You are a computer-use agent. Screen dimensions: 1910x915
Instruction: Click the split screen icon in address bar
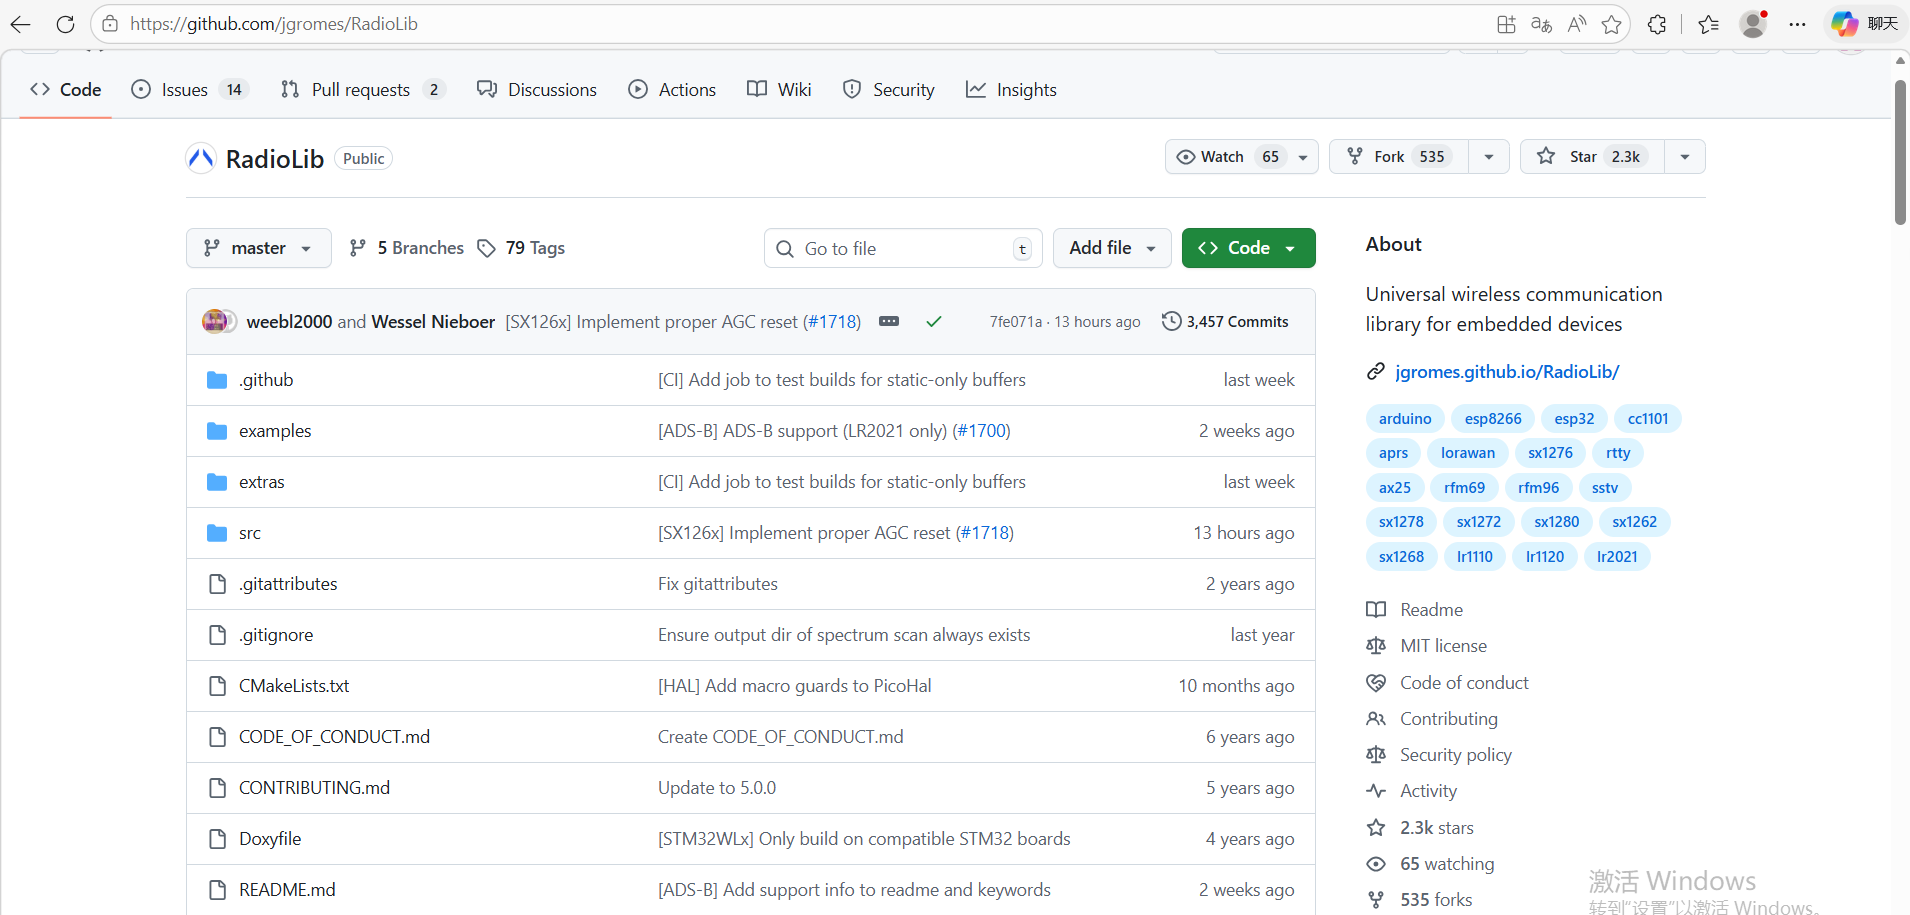click(x=1506, y=24)
